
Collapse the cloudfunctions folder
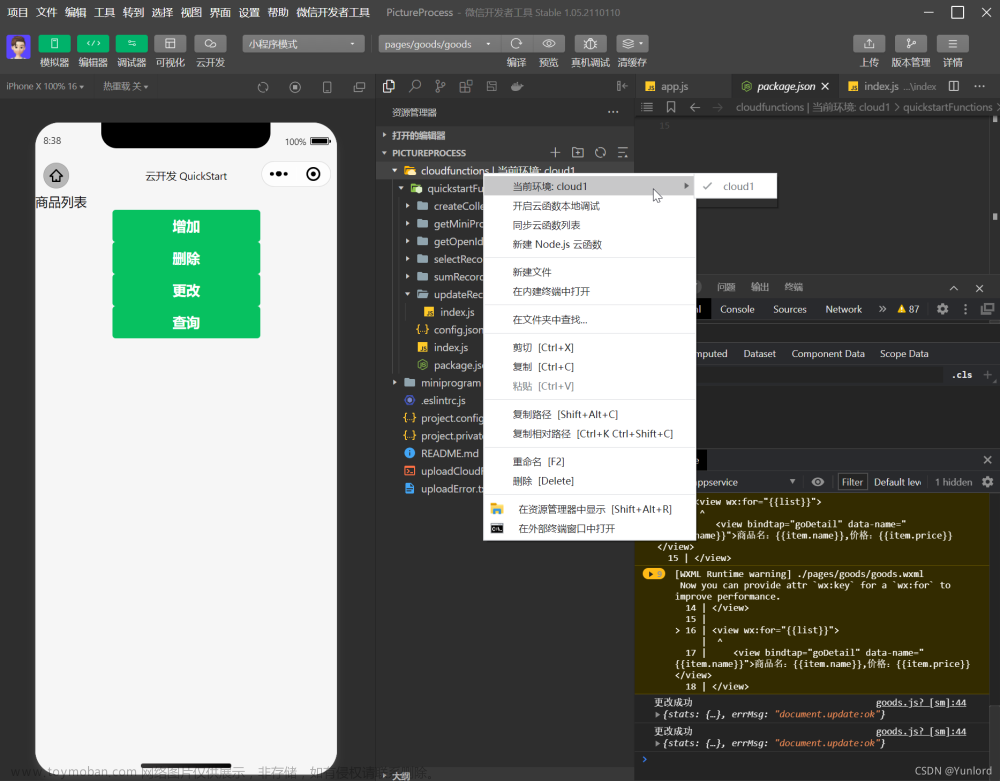pos(395,170)
